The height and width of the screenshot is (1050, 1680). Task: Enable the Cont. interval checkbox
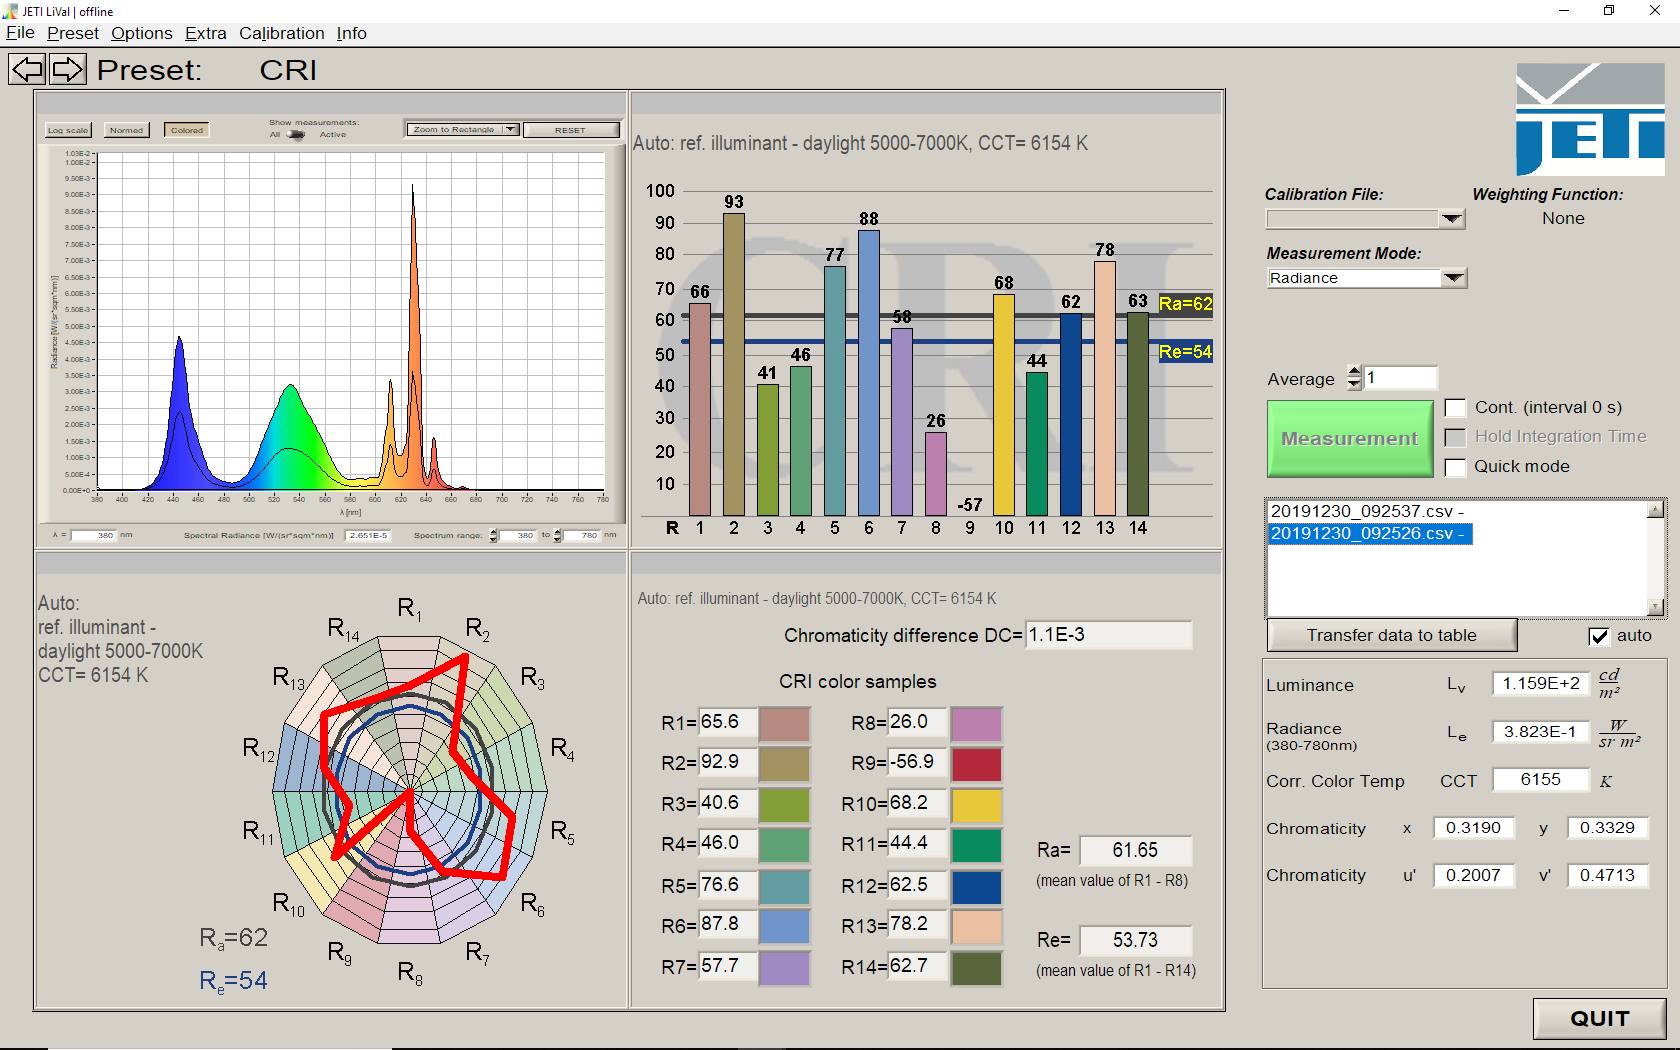click(x=1456, y=408)
